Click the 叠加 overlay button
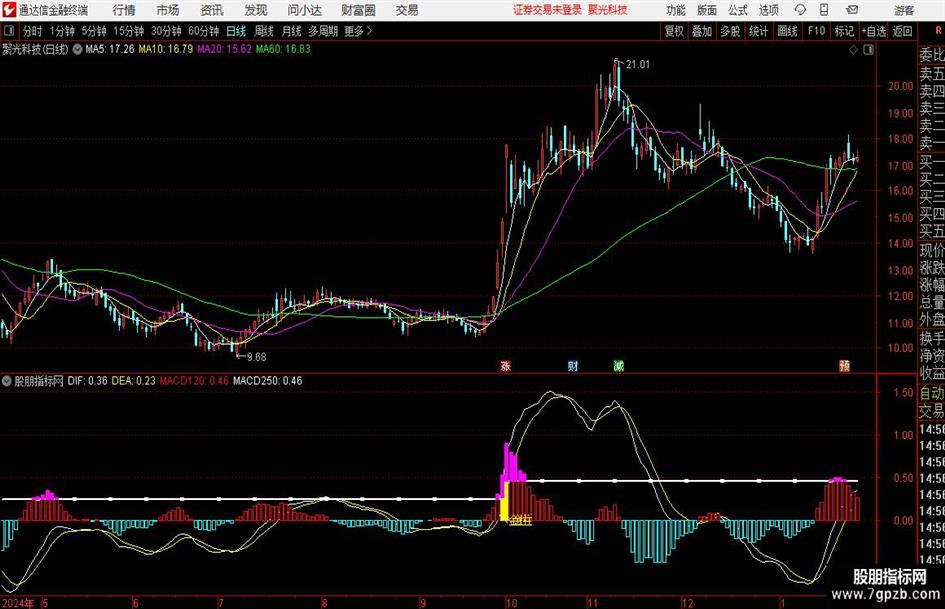Image resolution: width=945 pixels, height=609 pixels. pyautogui.click(x=702, y=31)
